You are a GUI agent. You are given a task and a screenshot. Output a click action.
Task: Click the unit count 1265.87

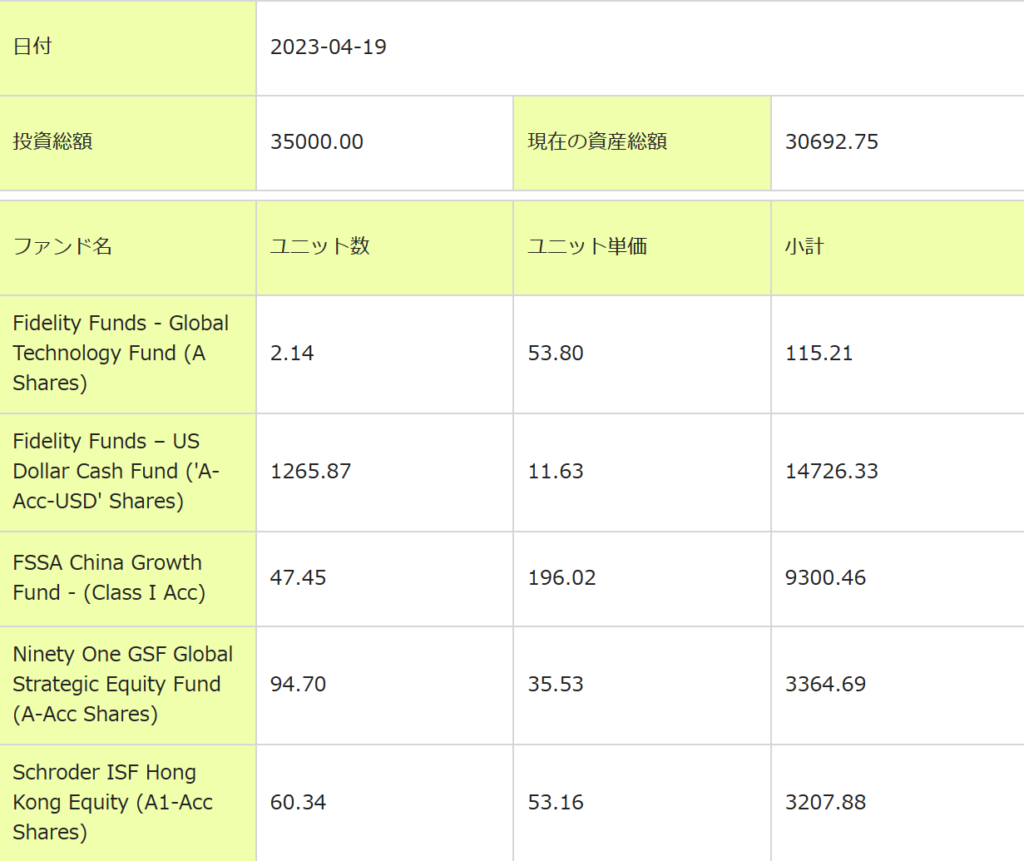pos(311,471)
